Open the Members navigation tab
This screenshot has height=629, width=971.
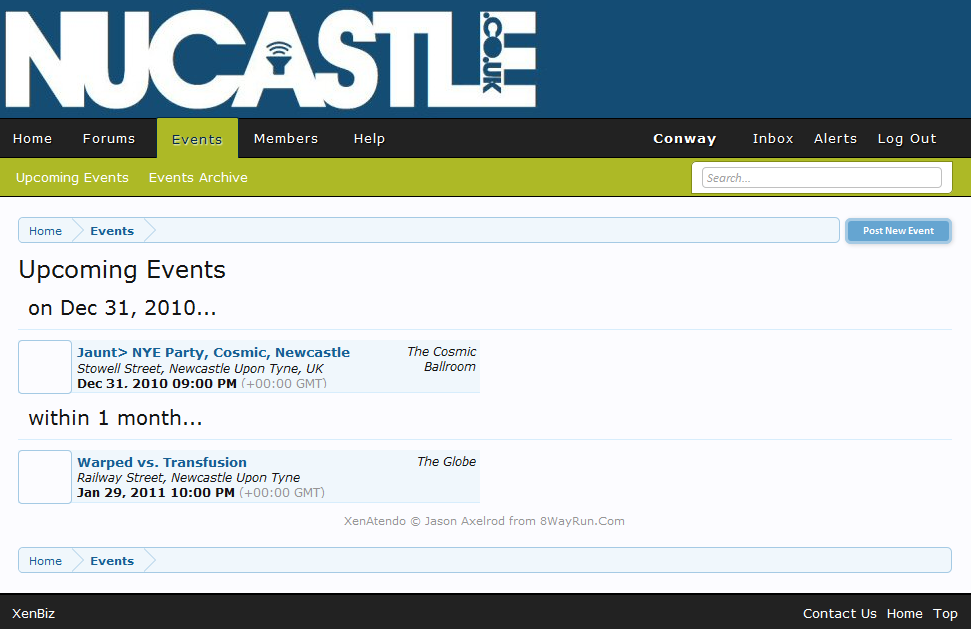tap(286, 139)
